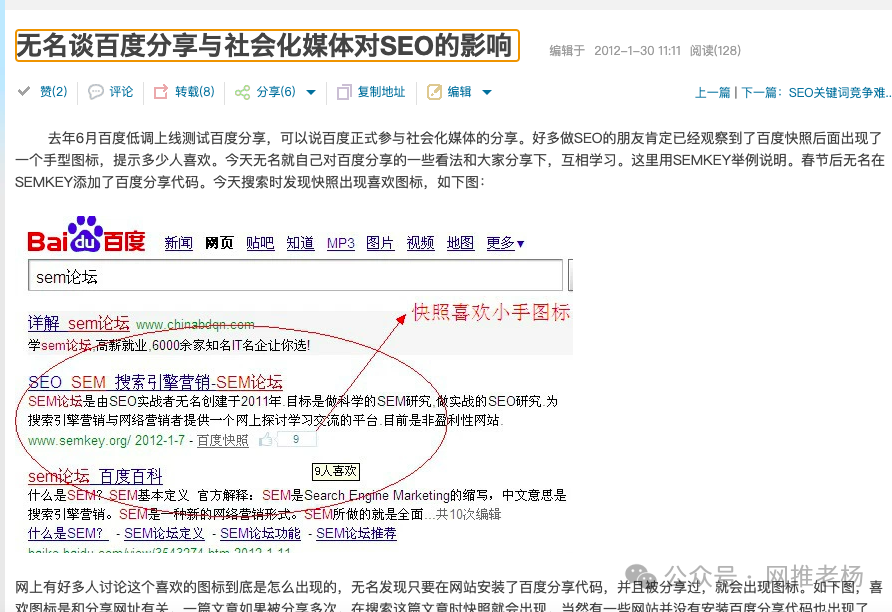Click 转载(8) repost link
Image resolution: width=892 pixels, height=612 pixels.
195,92
